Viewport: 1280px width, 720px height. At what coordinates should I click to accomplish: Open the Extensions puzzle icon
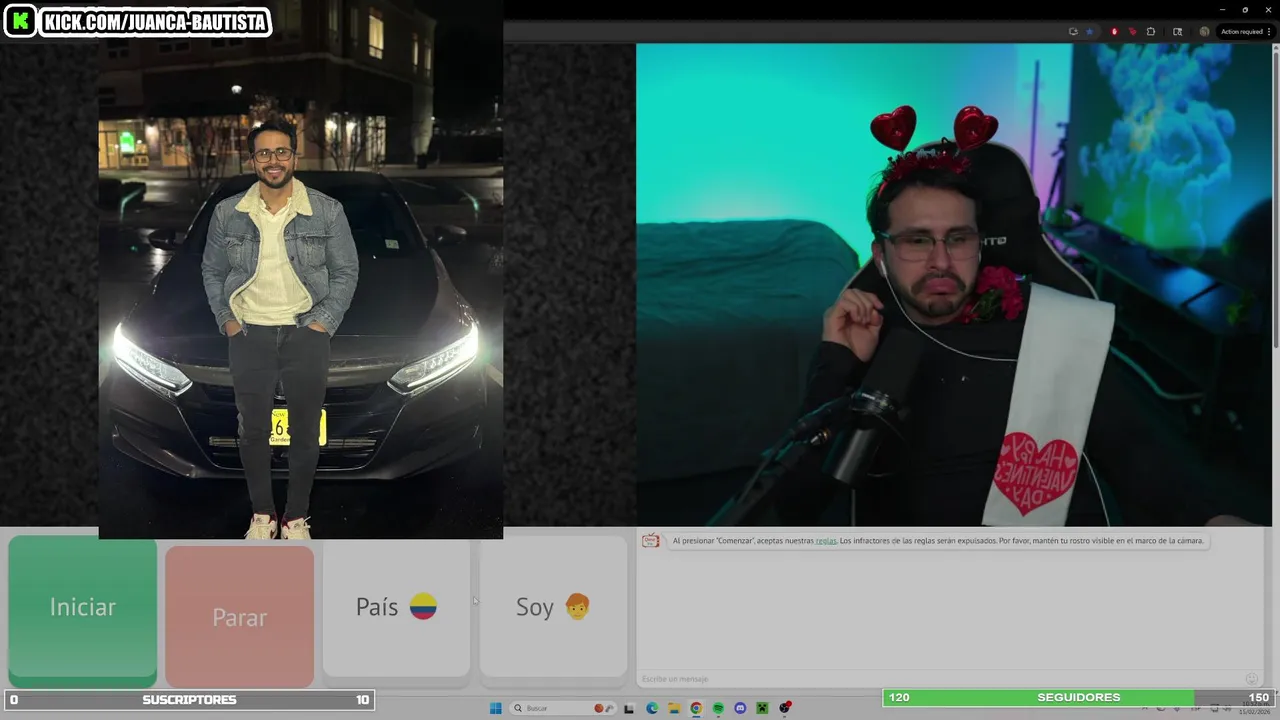point(1150,31)
